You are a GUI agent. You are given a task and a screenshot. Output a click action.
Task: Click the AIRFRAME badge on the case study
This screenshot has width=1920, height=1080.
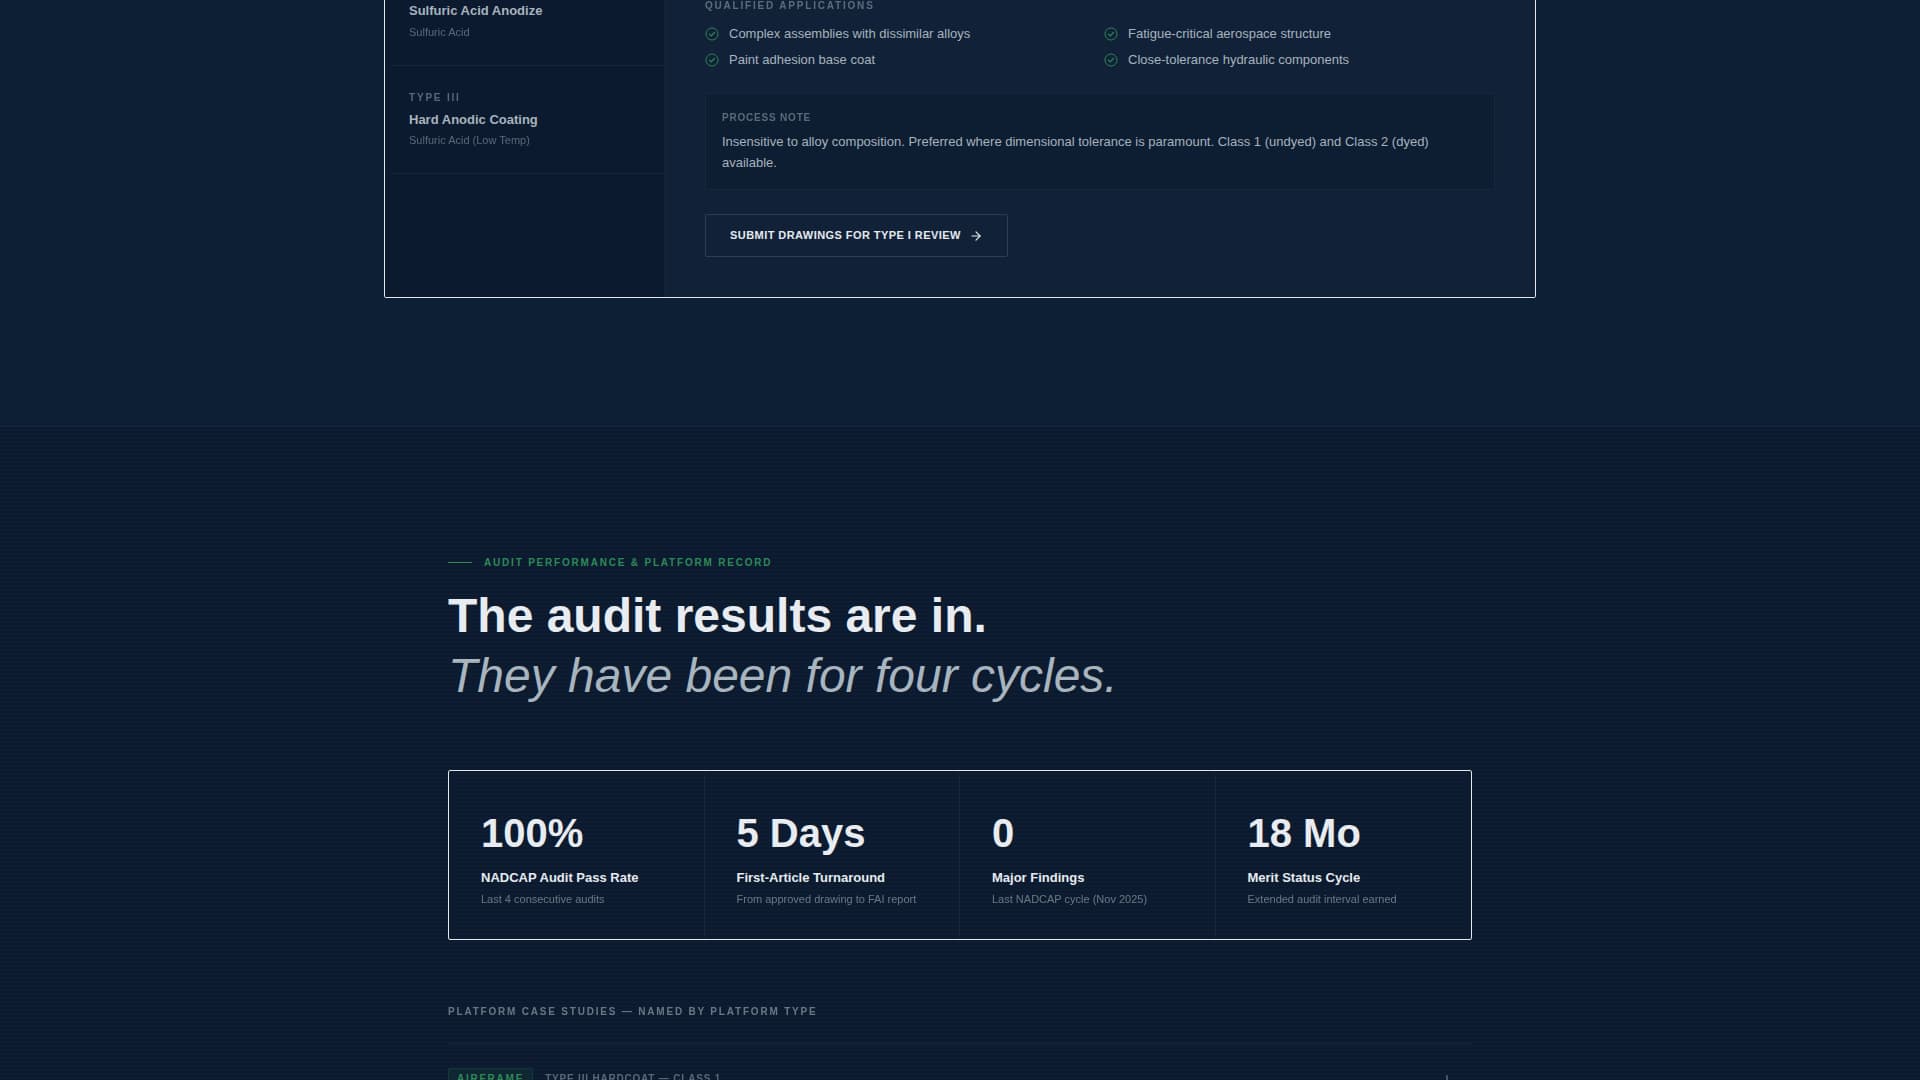pos(489,1076)
